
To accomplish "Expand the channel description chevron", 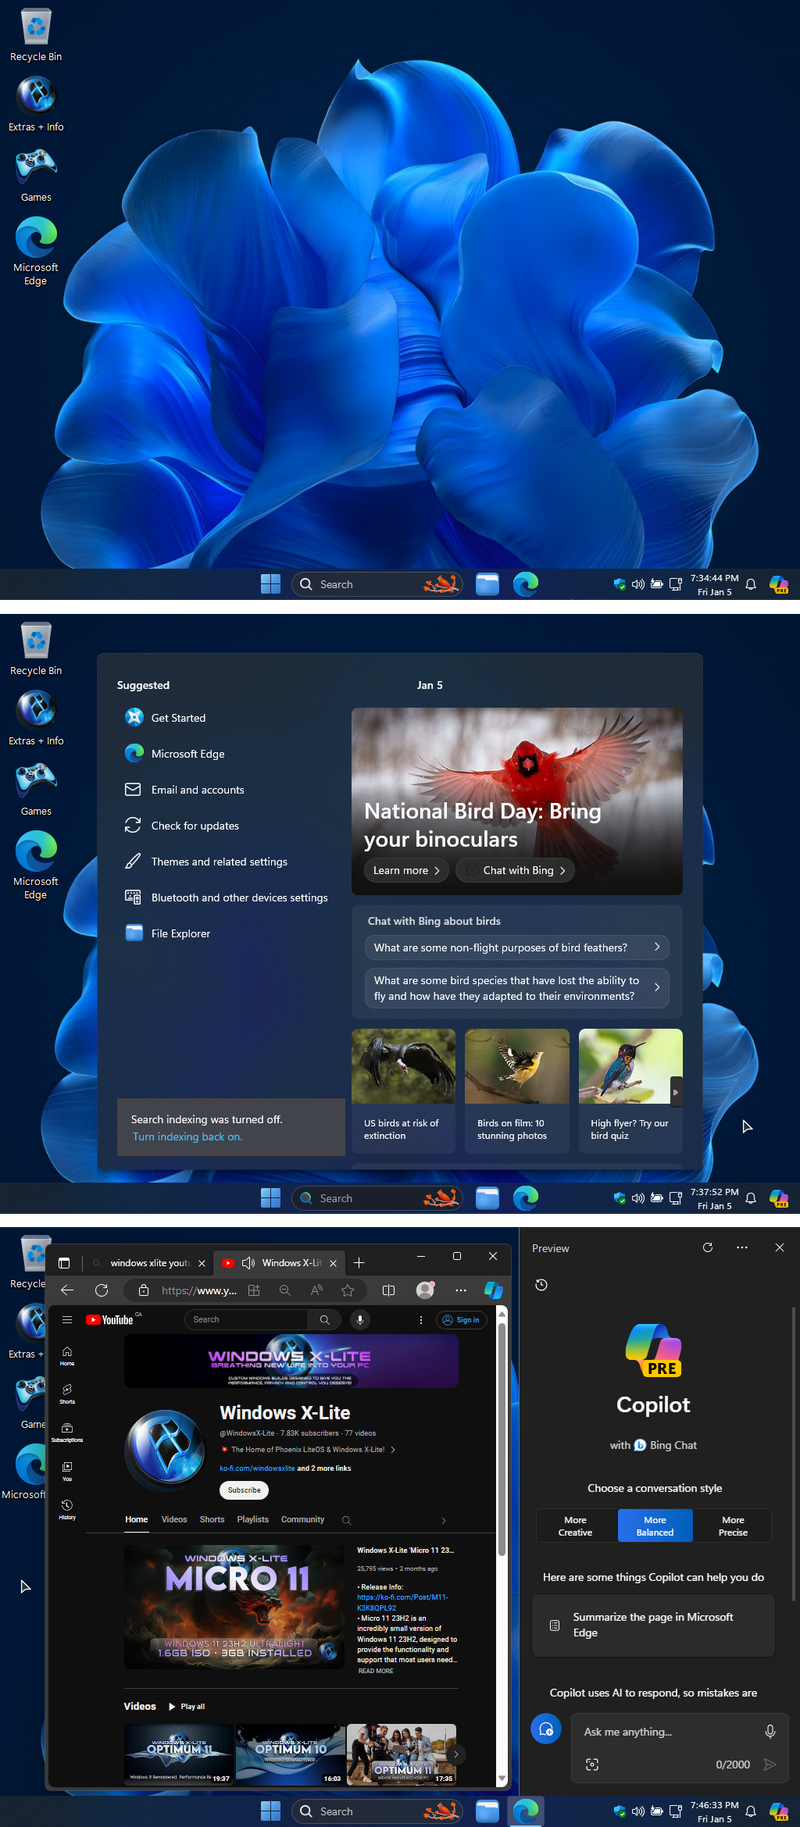I will pos(393,1449).
